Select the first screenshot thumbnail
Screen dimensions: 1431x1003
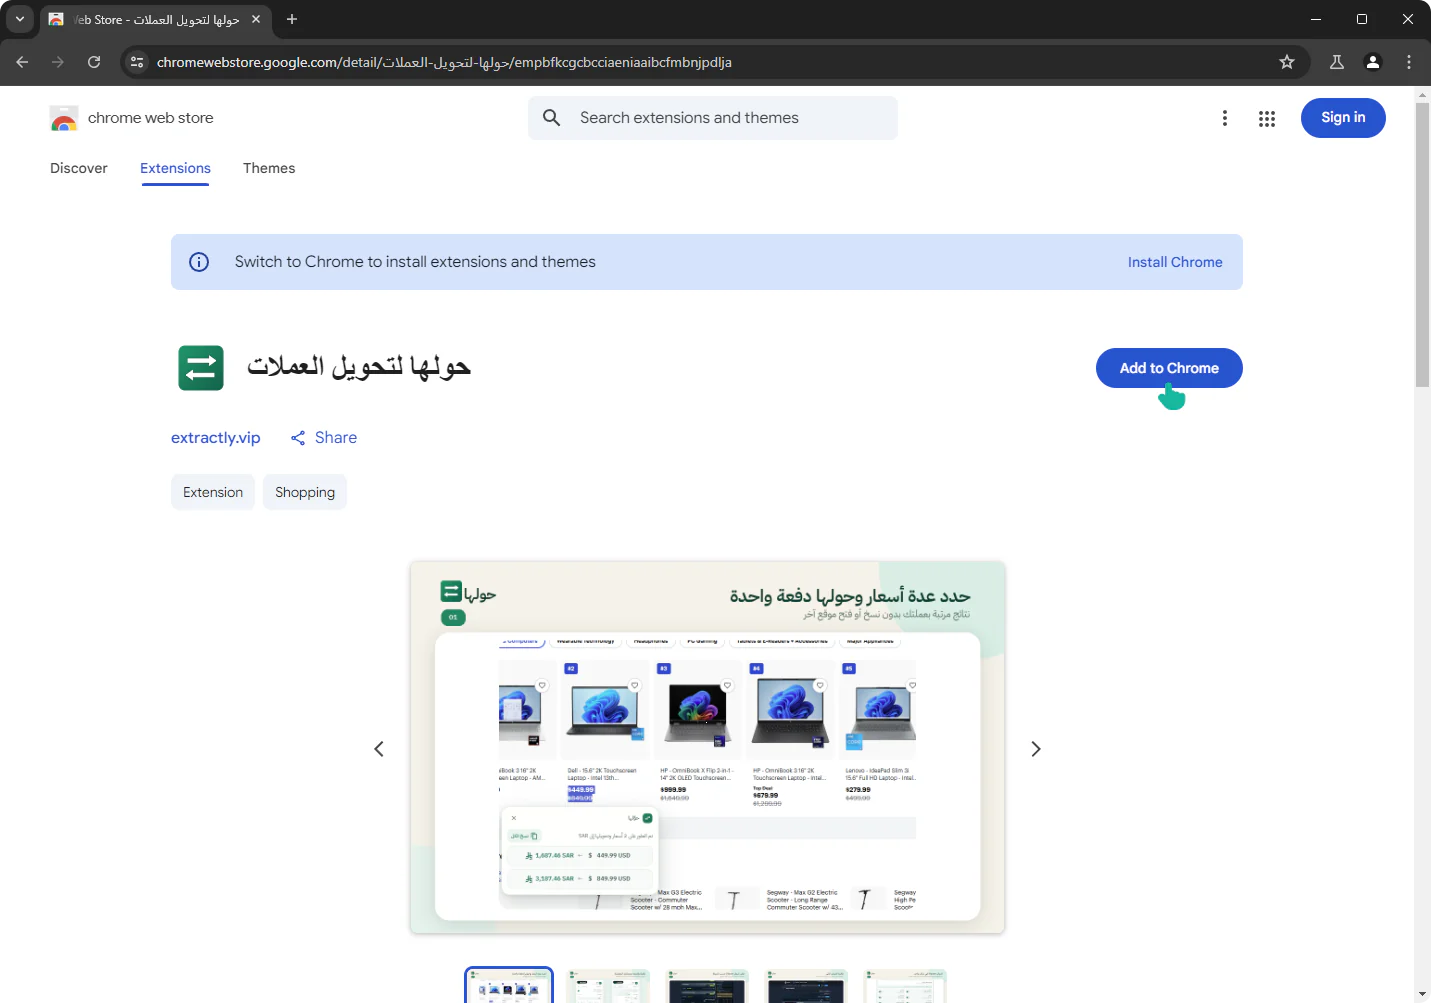tap(509, 986)
